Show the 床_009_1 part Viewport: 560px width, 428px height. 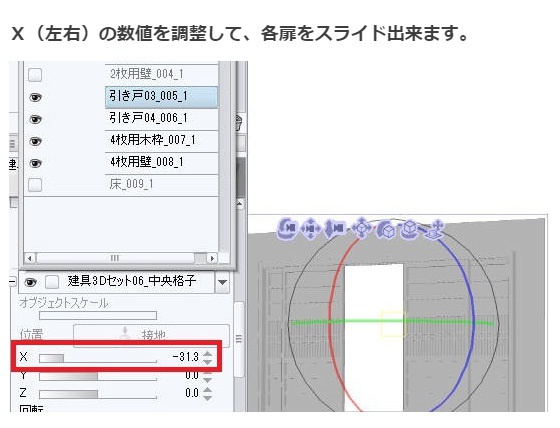[35, 185]
